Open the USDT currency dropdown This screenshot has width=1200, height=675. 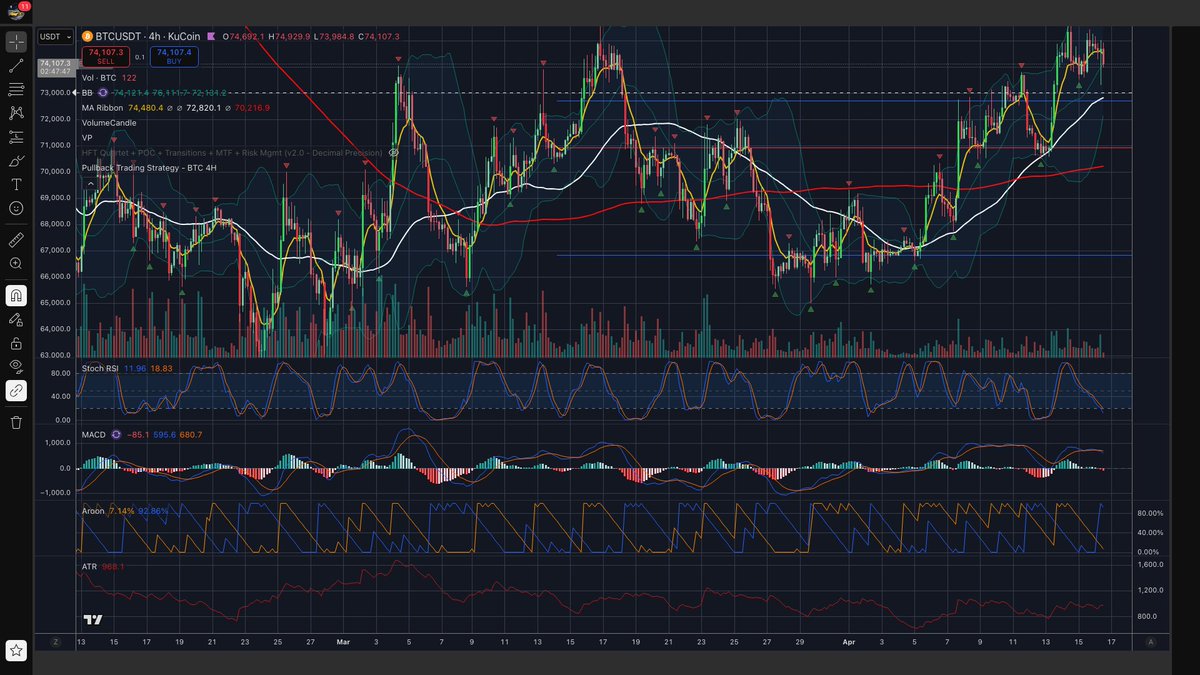pos(55,37)
